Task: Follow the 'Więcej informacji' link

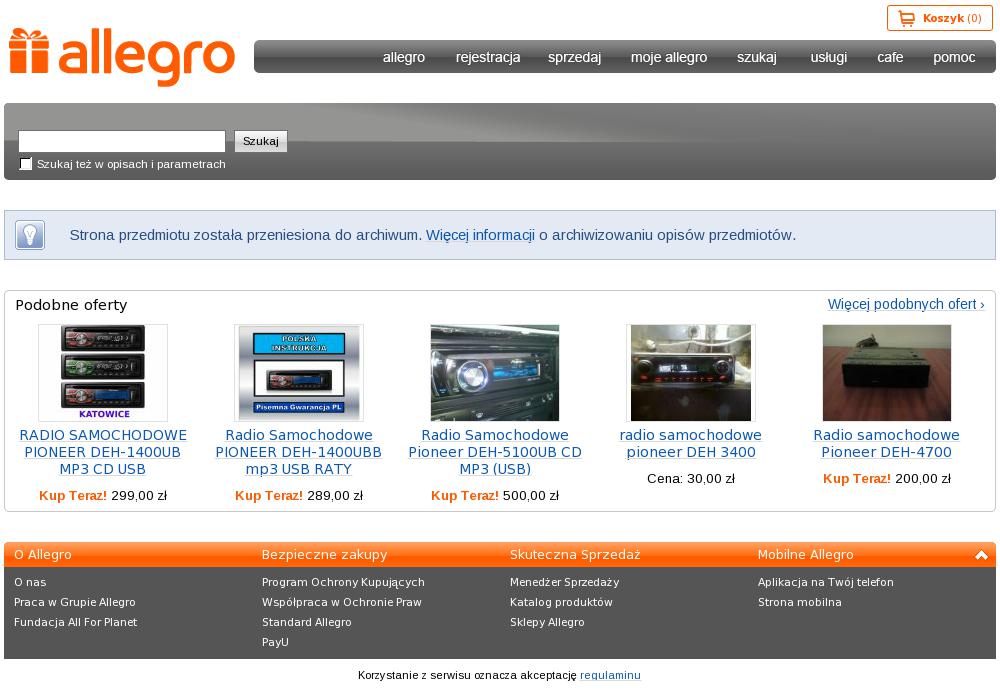Action: 480,235
